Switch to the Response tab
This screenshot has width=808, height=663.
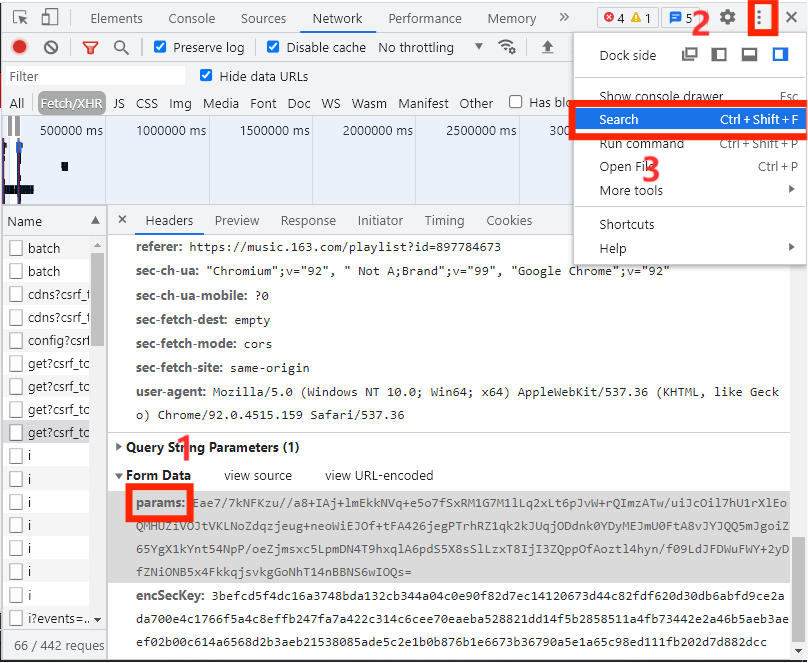(x=308, y=221)
